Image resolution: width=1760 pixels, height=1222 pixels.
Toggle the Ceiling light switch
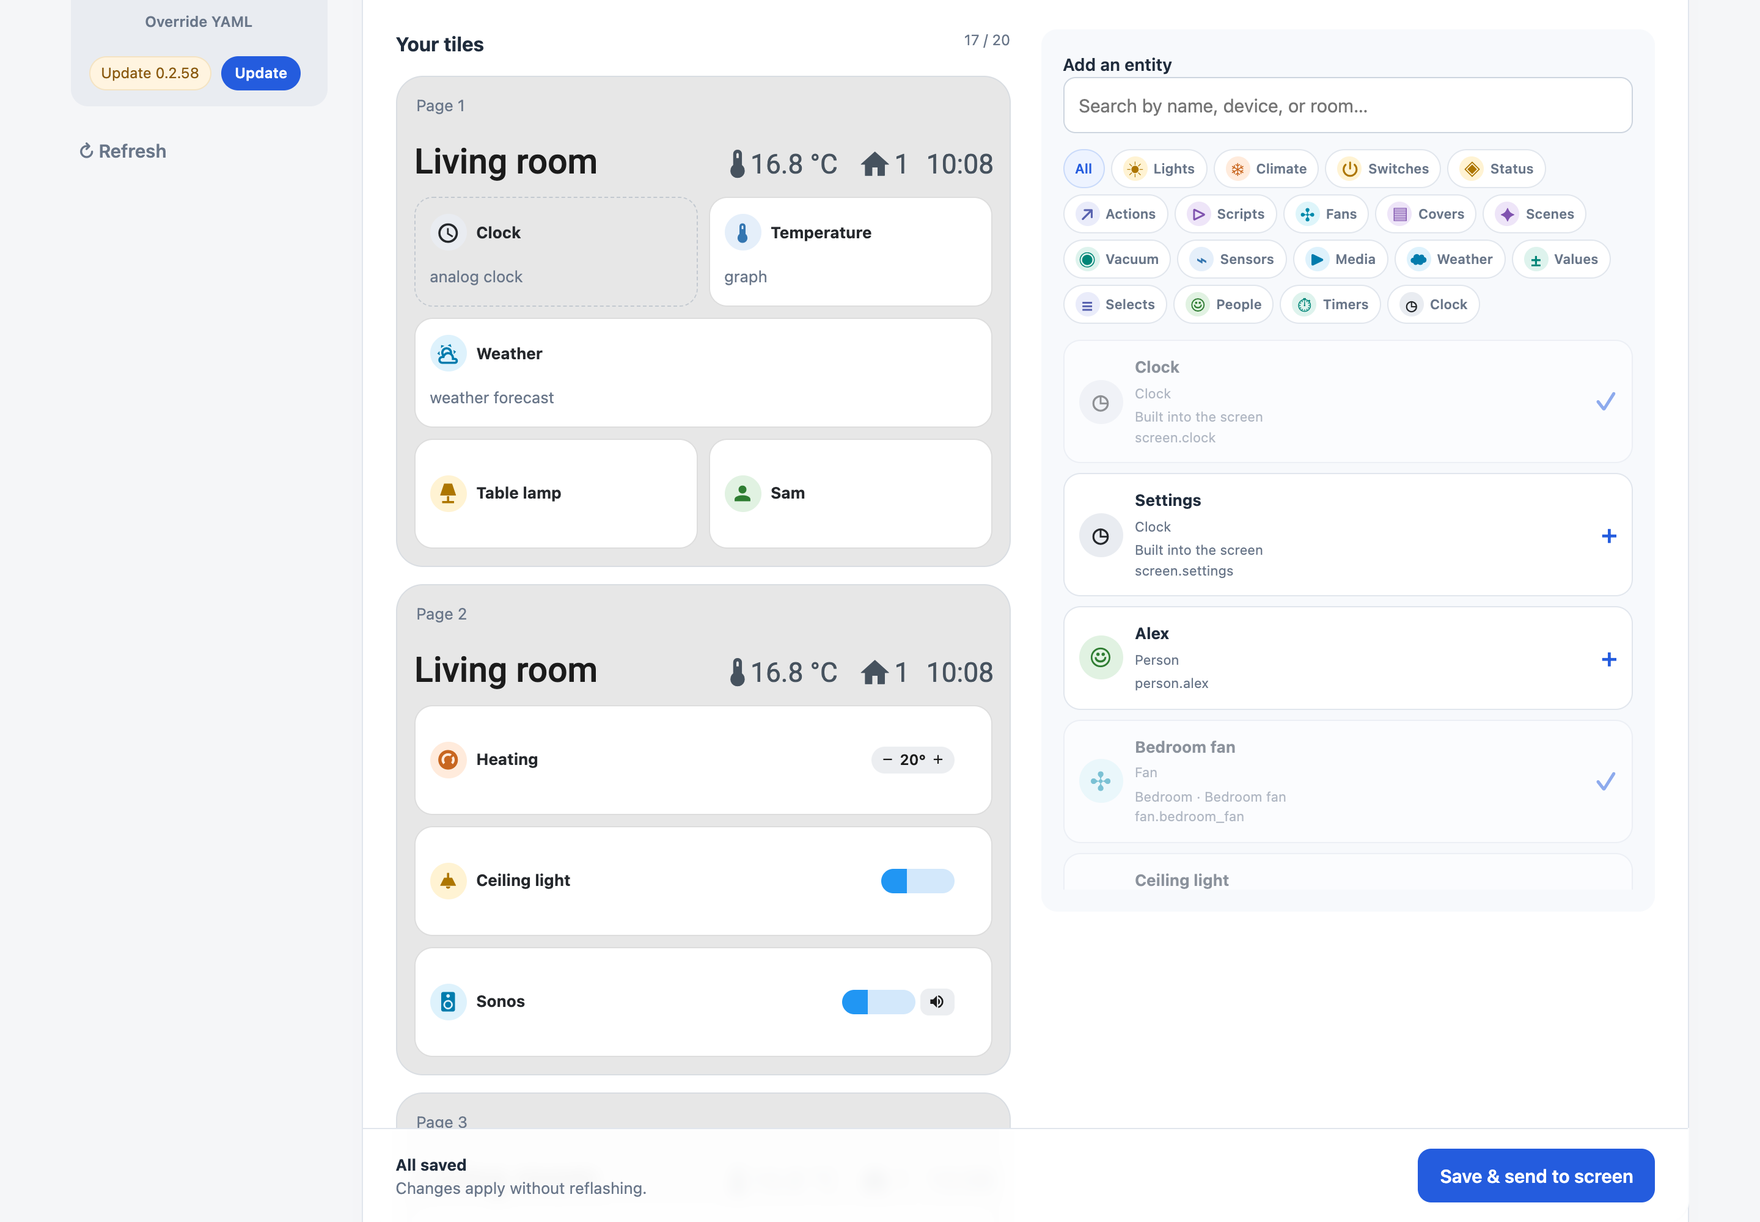(x=917, y=881)
